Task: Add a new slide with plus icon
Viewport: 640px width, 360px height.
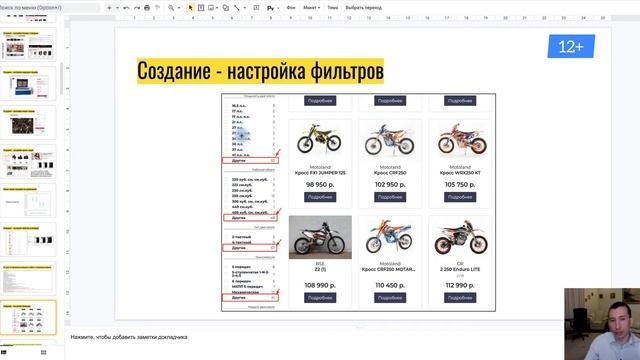Action: [x=109, y=8]
